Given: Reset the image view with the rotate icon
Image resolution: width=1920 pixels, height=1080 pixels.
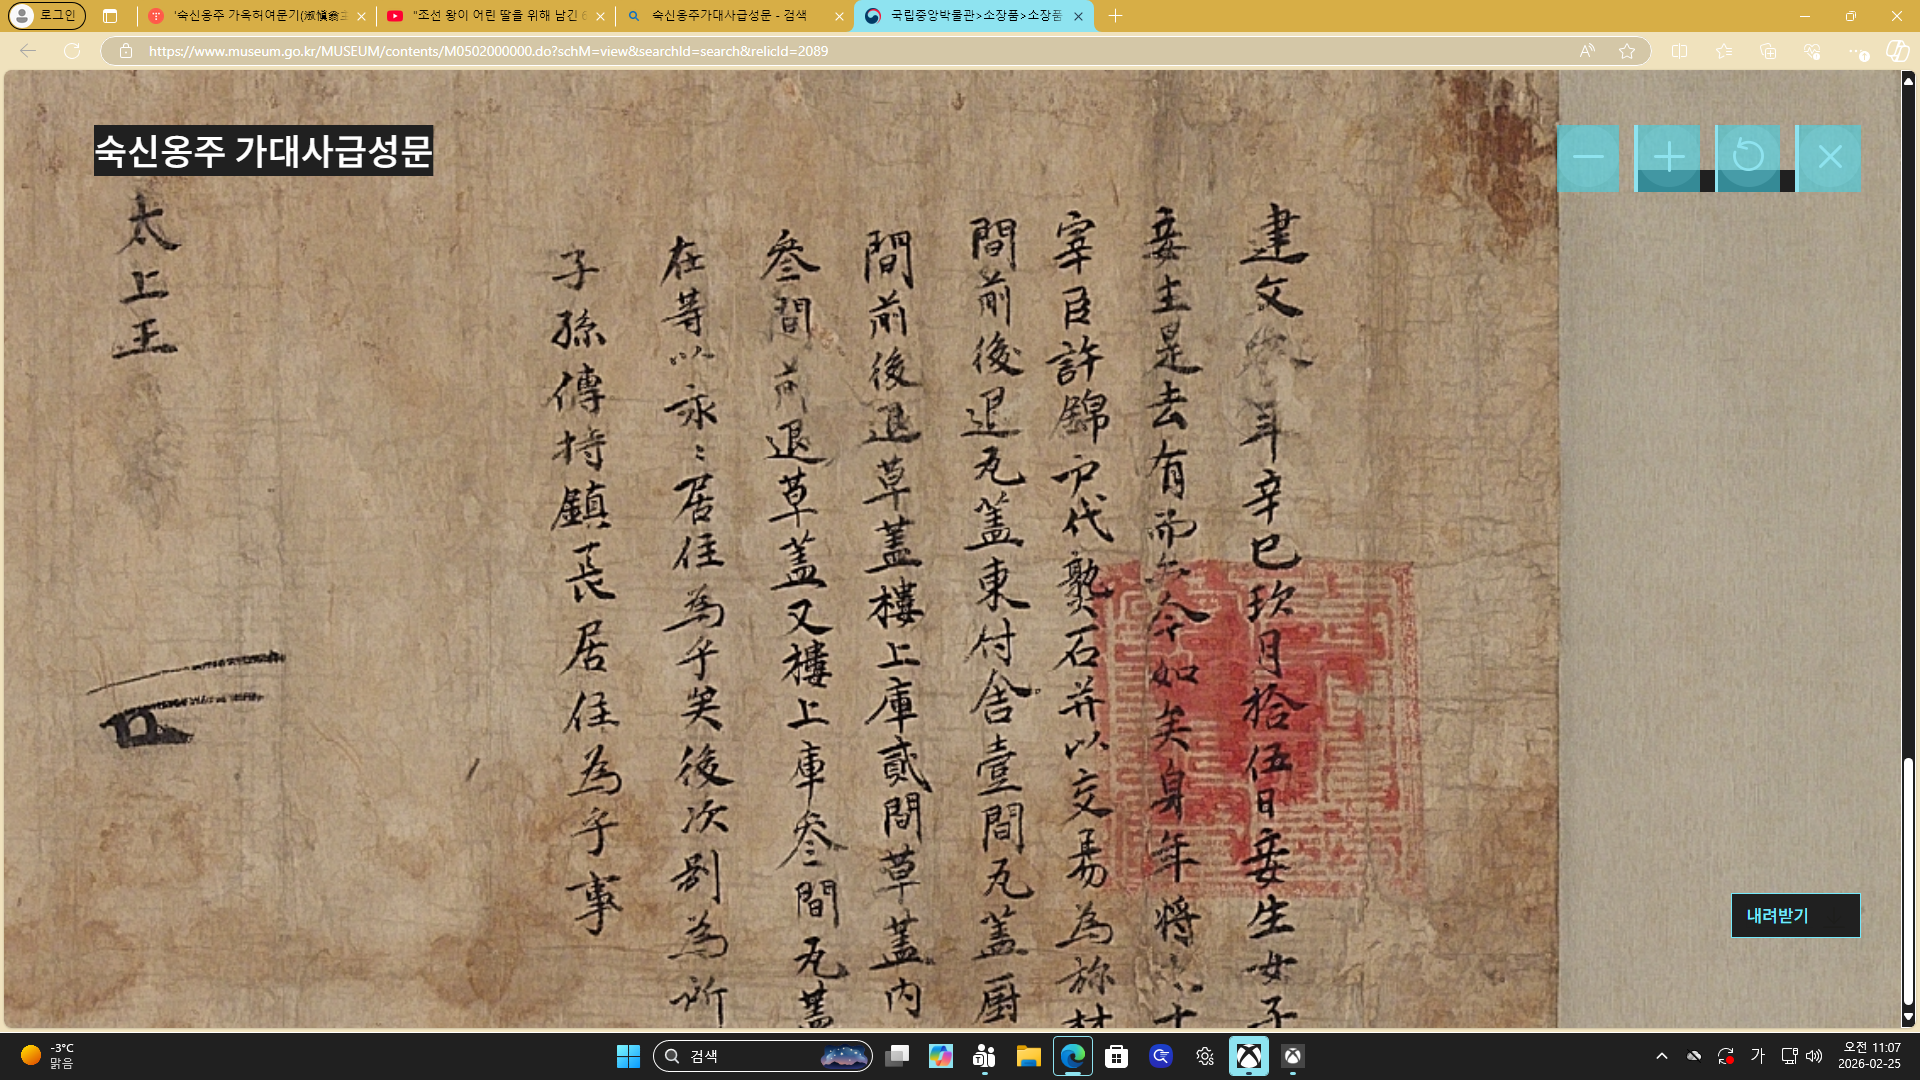Looking at the screenshot, I should 1748,157.
